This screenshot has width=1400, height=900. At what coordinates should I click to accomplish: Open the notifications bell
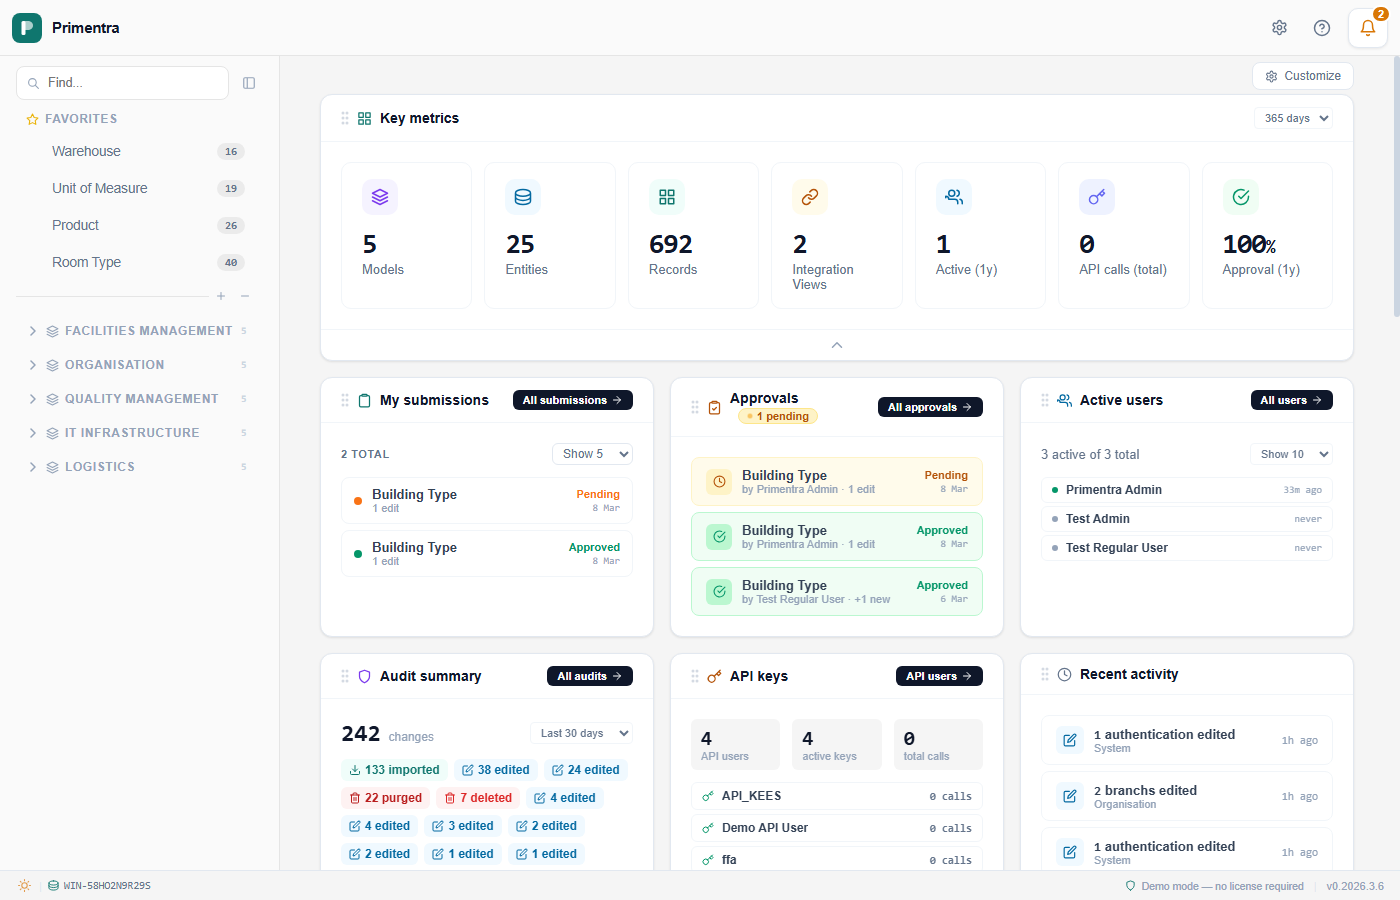pos(1367,27)
